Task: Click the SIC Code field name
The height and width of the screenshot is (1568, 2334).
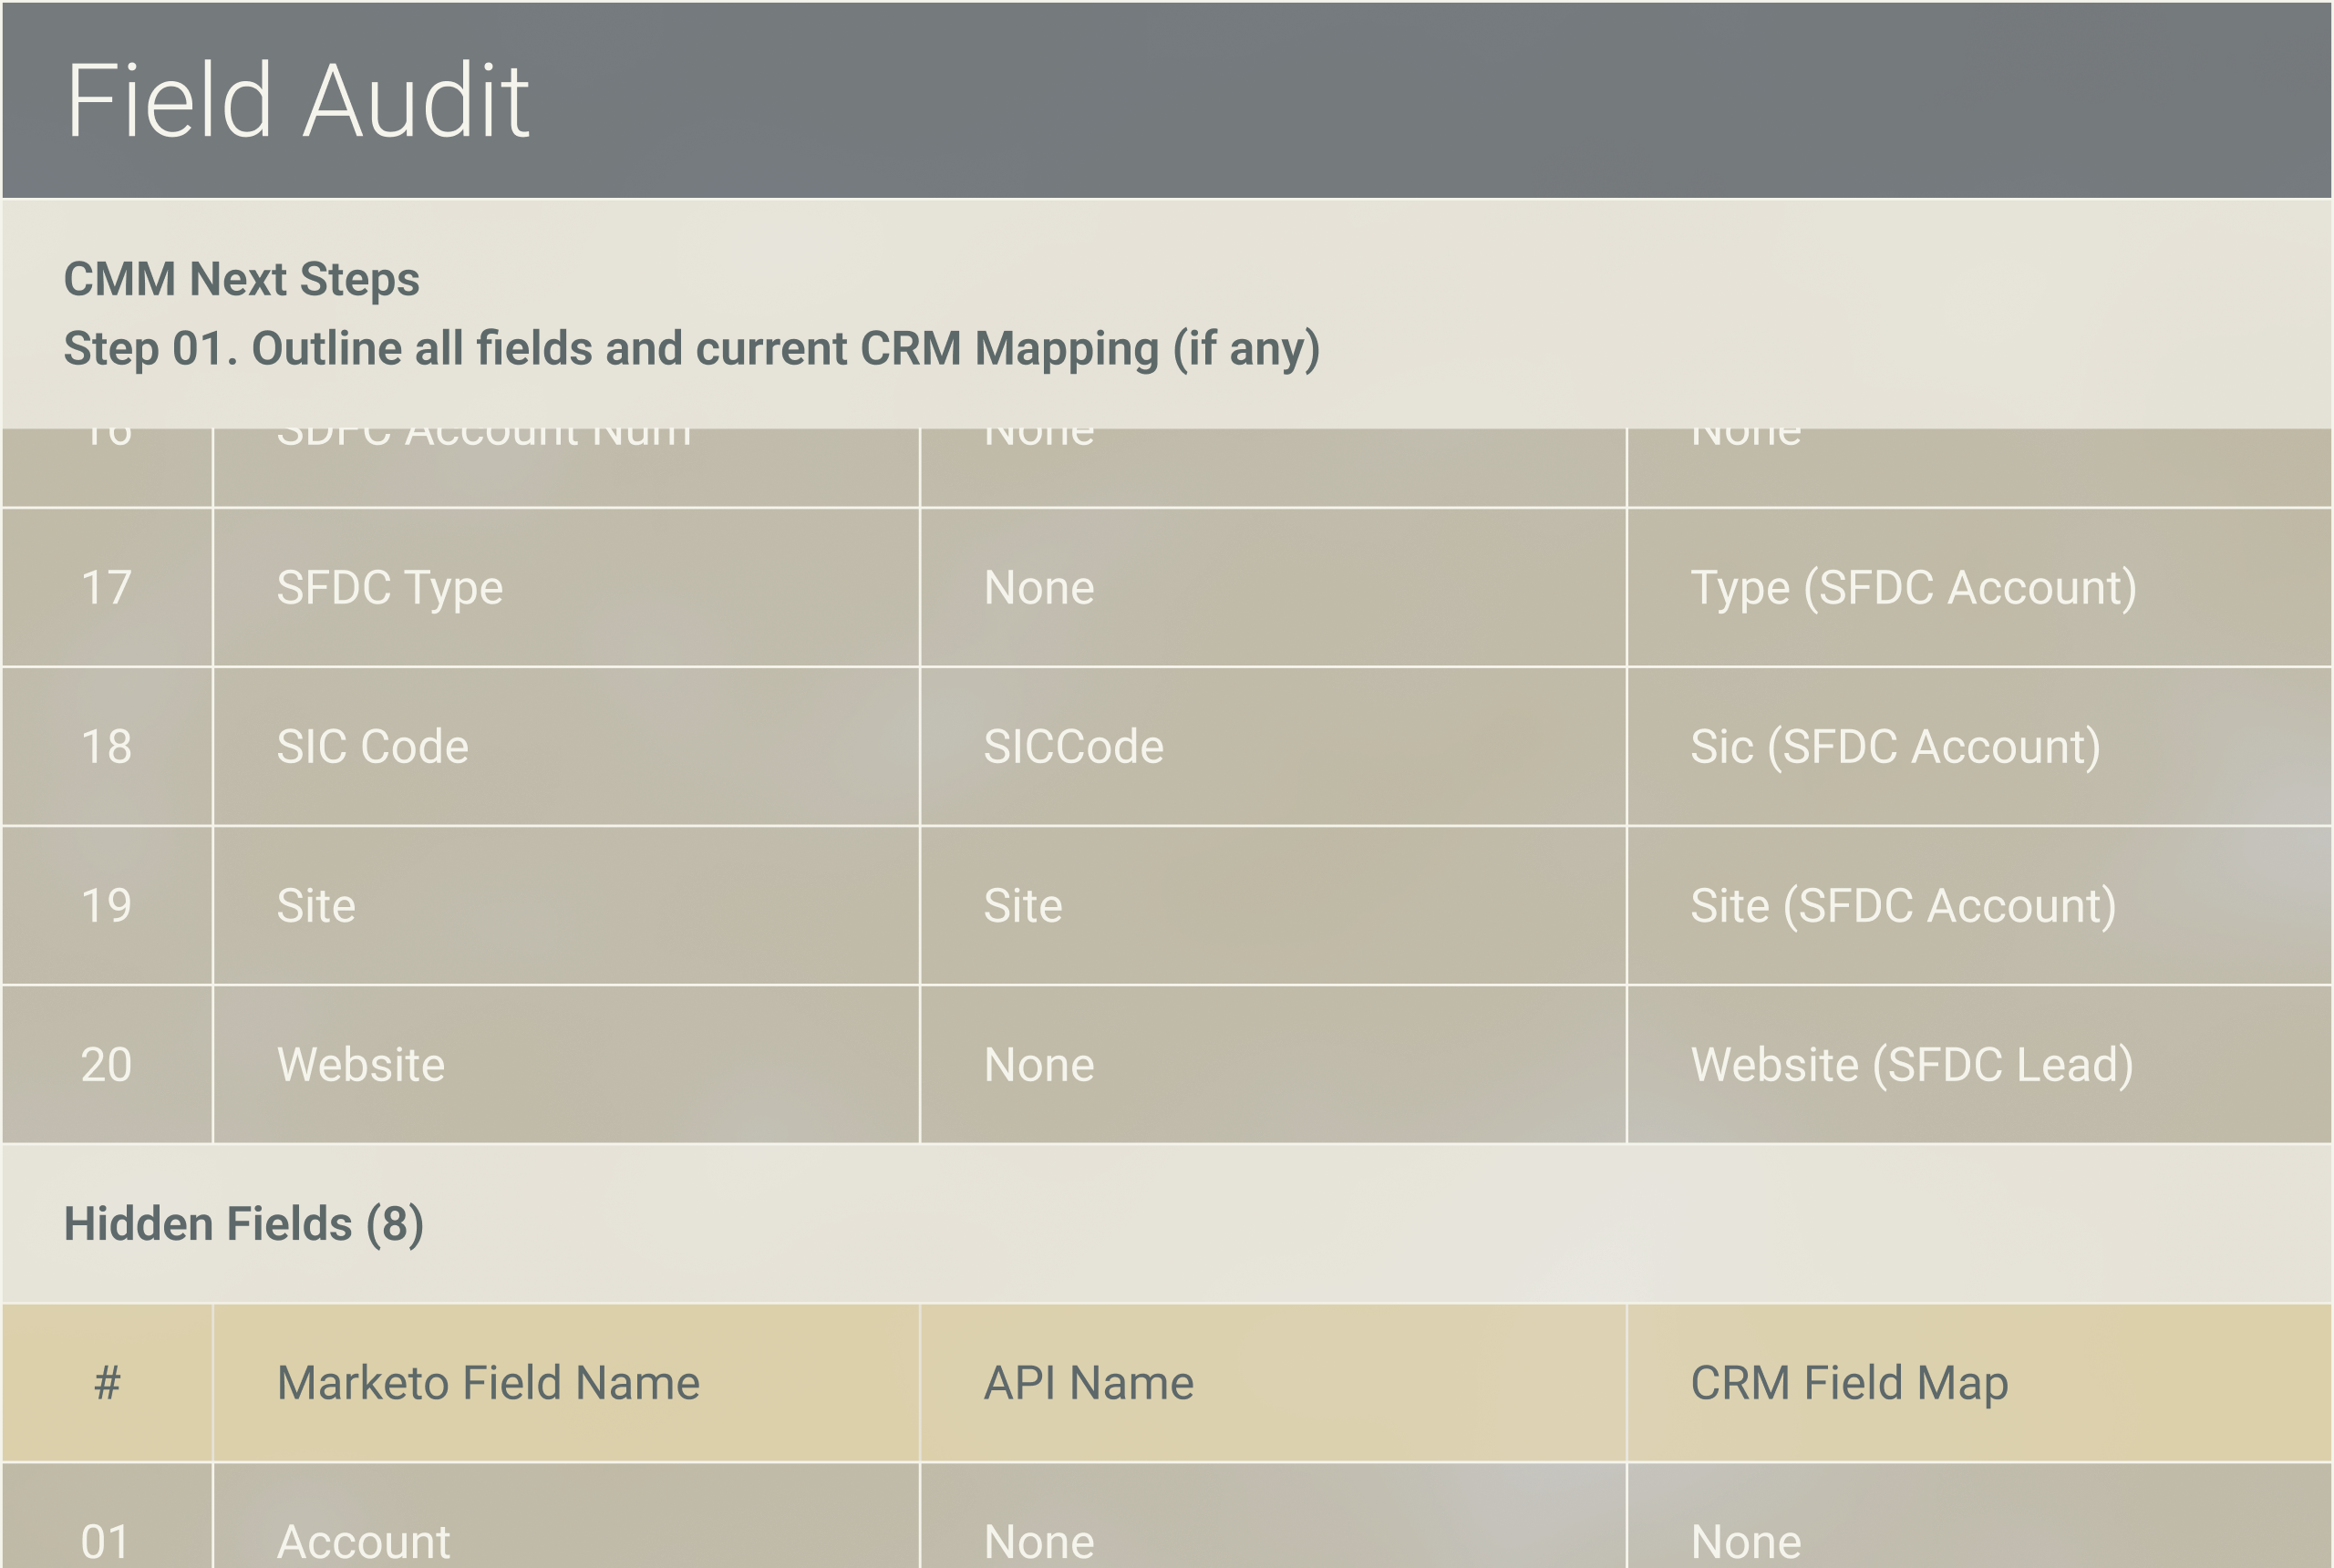Action: coord(372,747)
